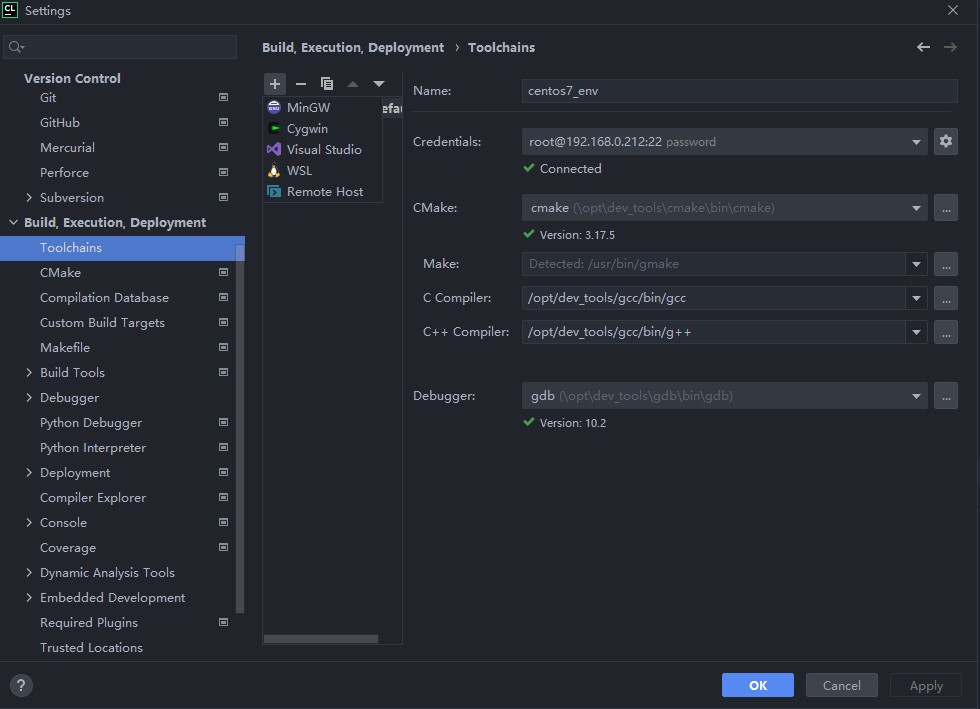Expand the Subversion node

coord(29,198)
